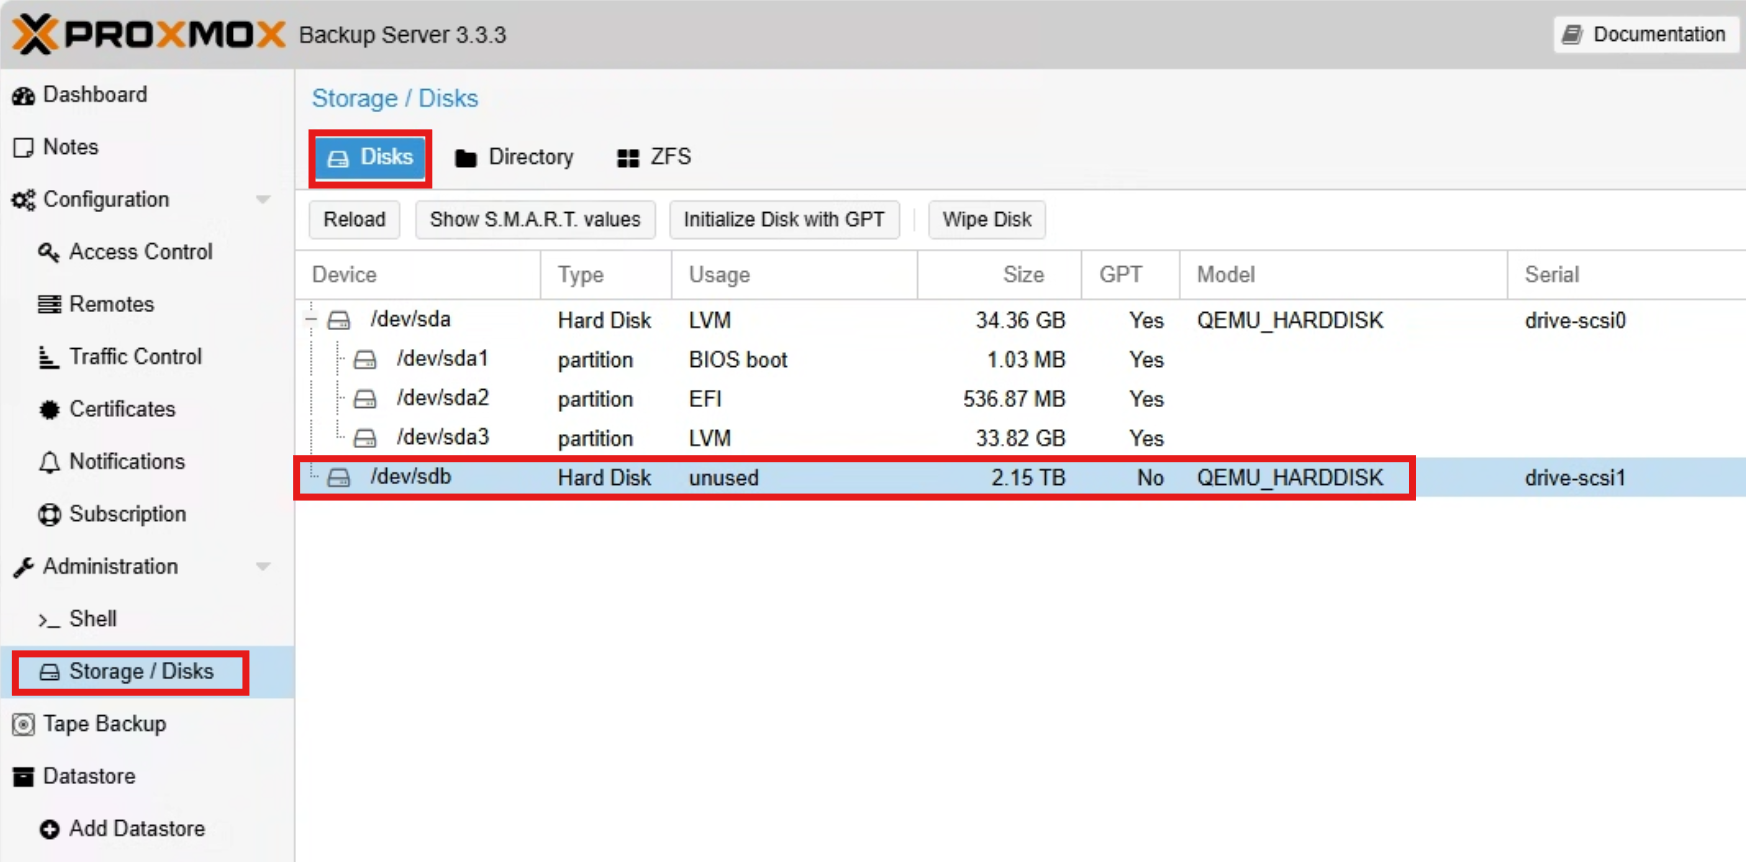This screenshot has width=1746, height=862.
Task: Click the BIOS boot usage cell
Action: (x=738, y=360)
